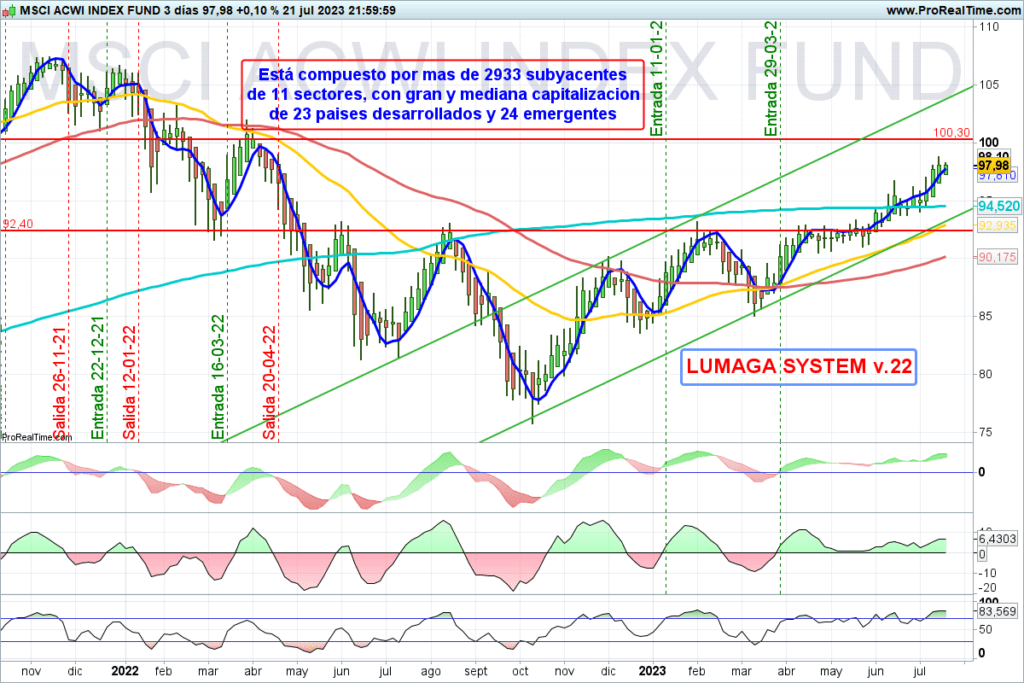Click the candlestick icon beside the chart title
The height and width of the screenshot is (683, 1024).
pos(9,10)
